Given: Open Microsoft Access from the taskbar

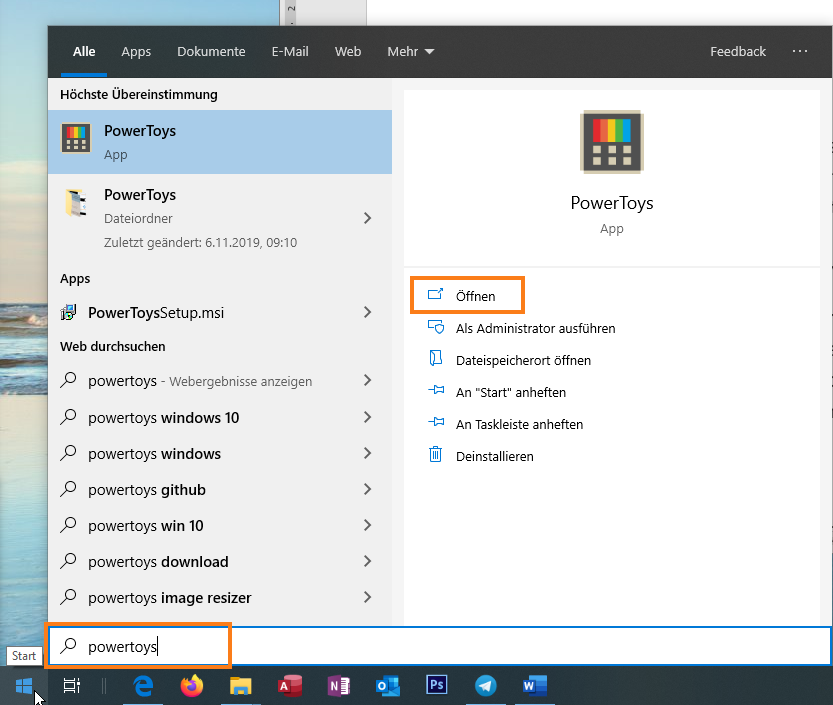Looking at the screenshot, I should click(x=290, y=686).
